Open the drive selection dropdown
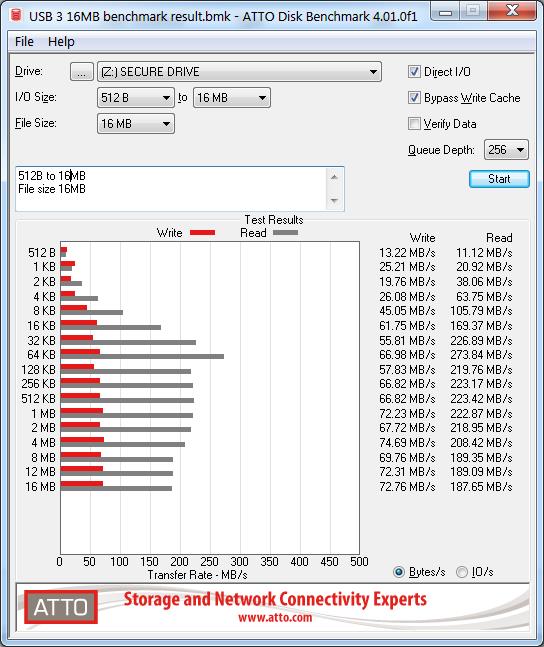 coord(239,72)
